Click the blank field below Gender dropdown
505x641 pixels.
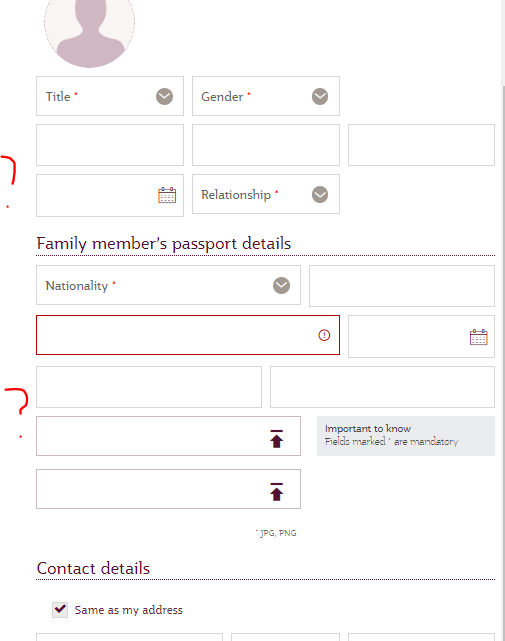tap(266, 145)
